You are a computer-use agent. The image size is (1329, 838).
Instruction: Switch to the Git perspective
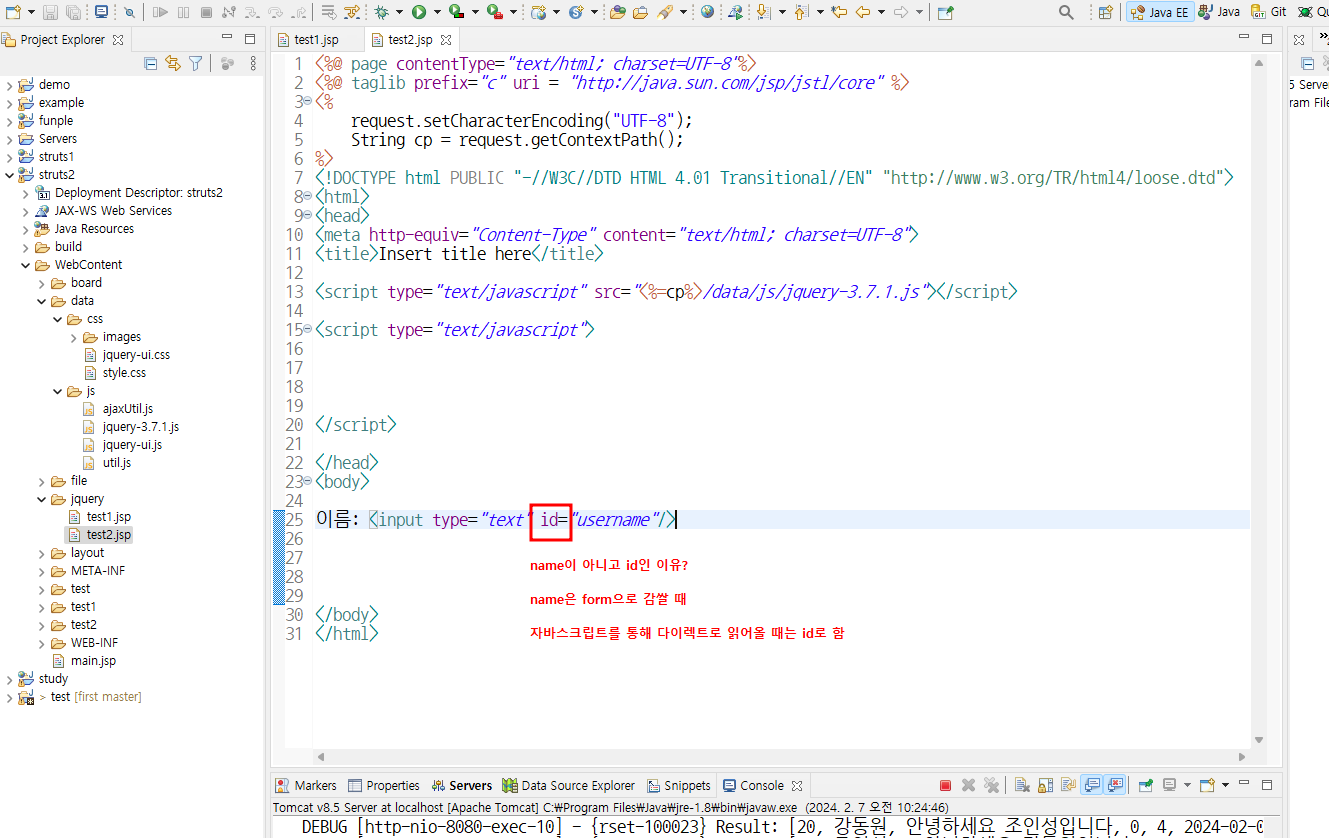[x=1269, y=12]
